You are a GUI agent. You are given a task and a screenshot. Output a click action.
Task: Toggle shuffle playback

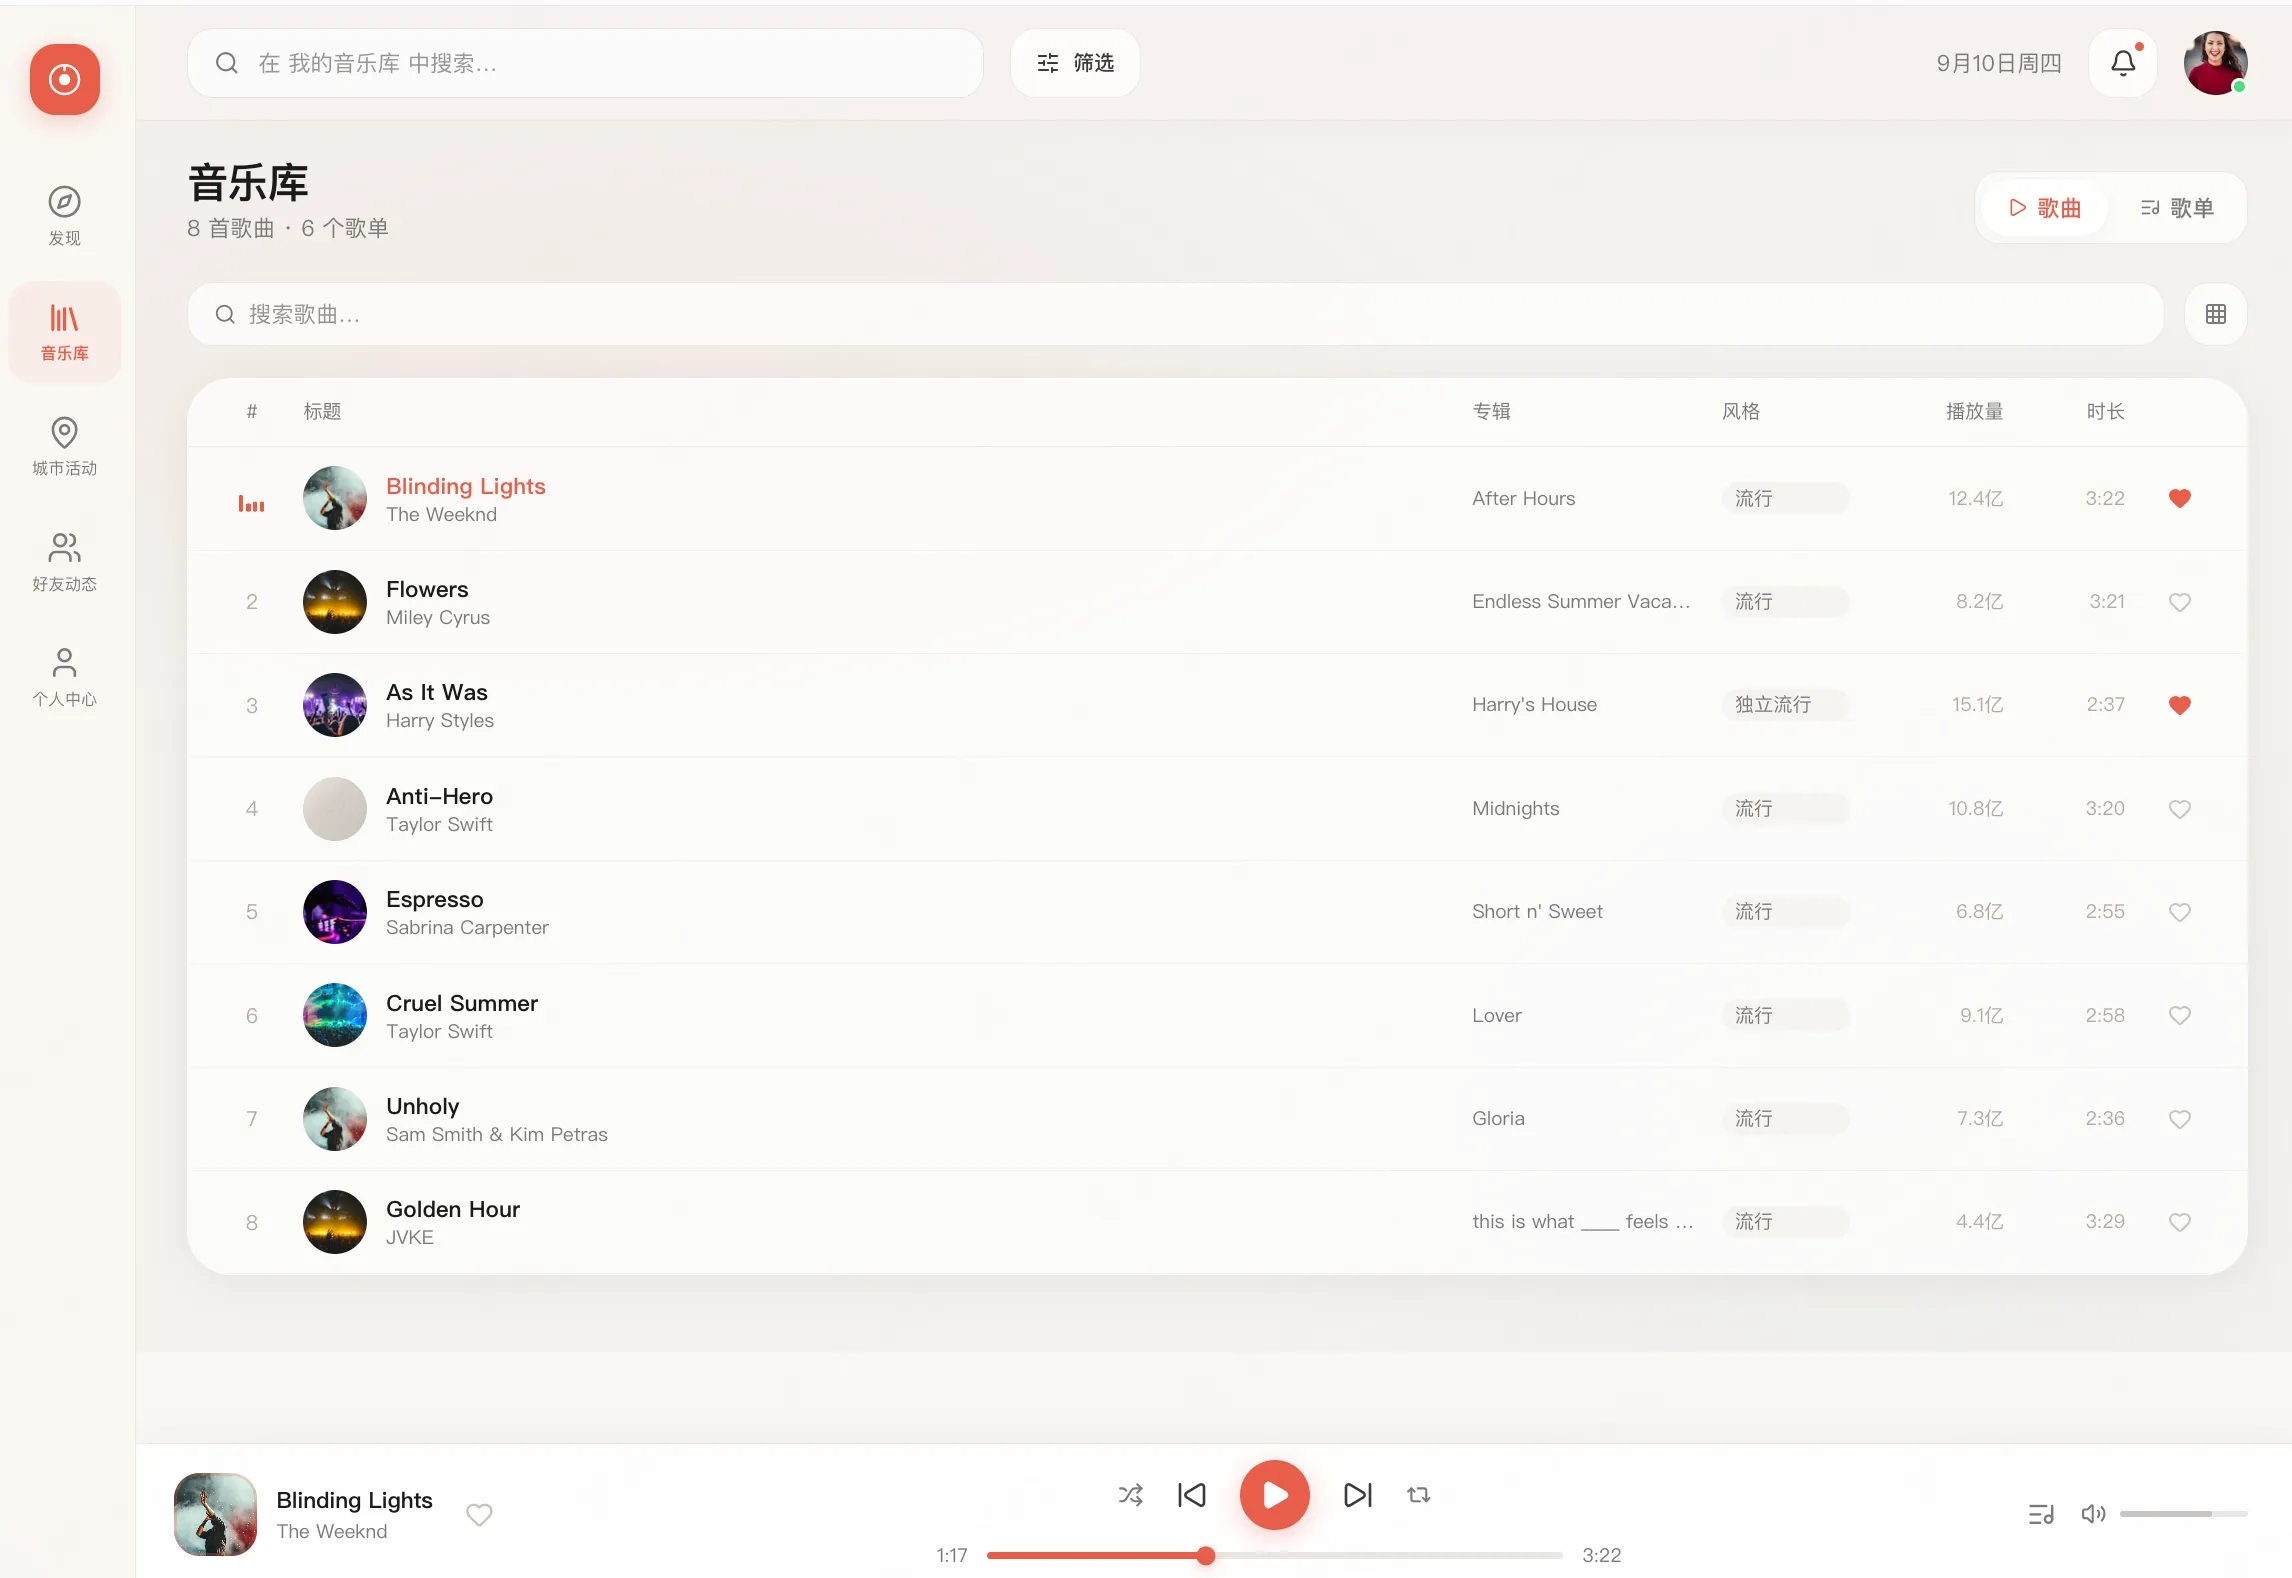tap(1130, 1495)
